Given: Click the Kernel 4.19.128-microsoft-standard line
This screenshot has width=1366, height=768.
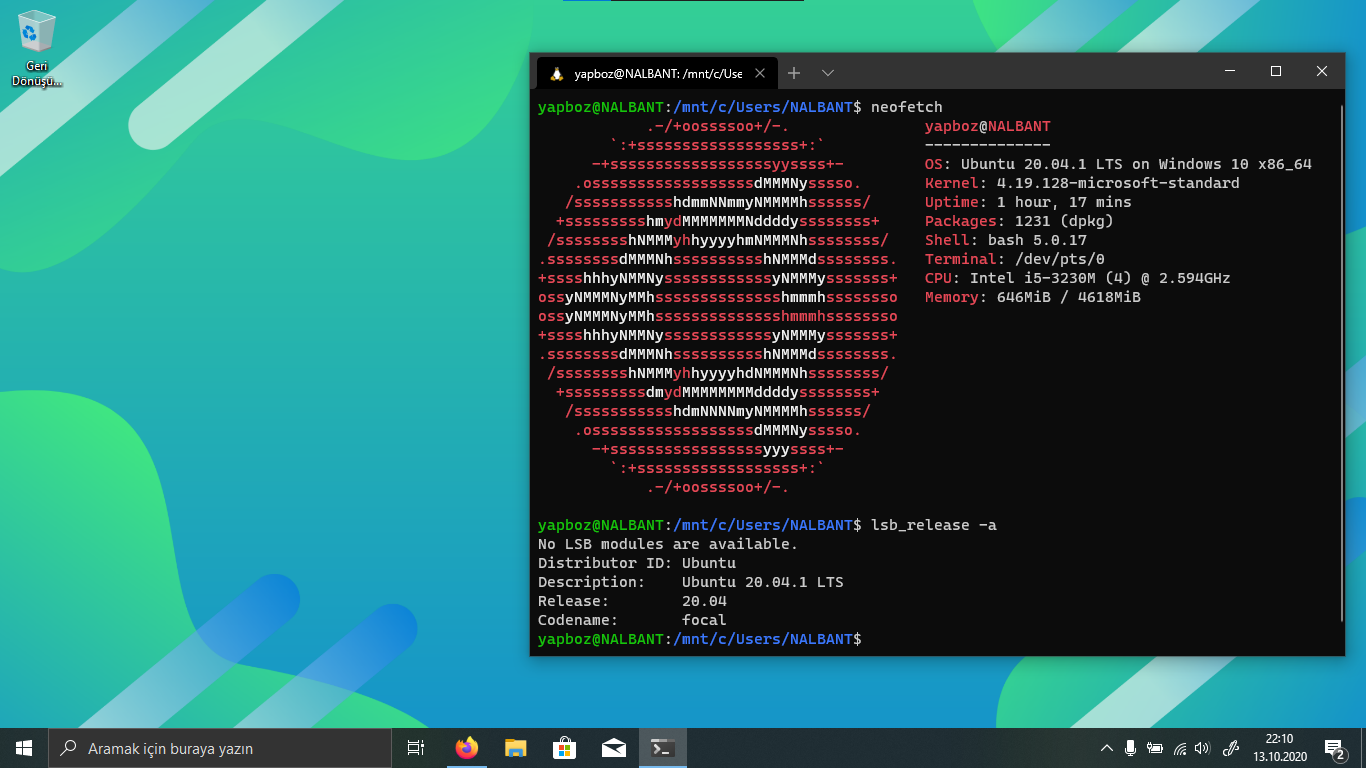Looking at the screenshot, I should 1082,183.
